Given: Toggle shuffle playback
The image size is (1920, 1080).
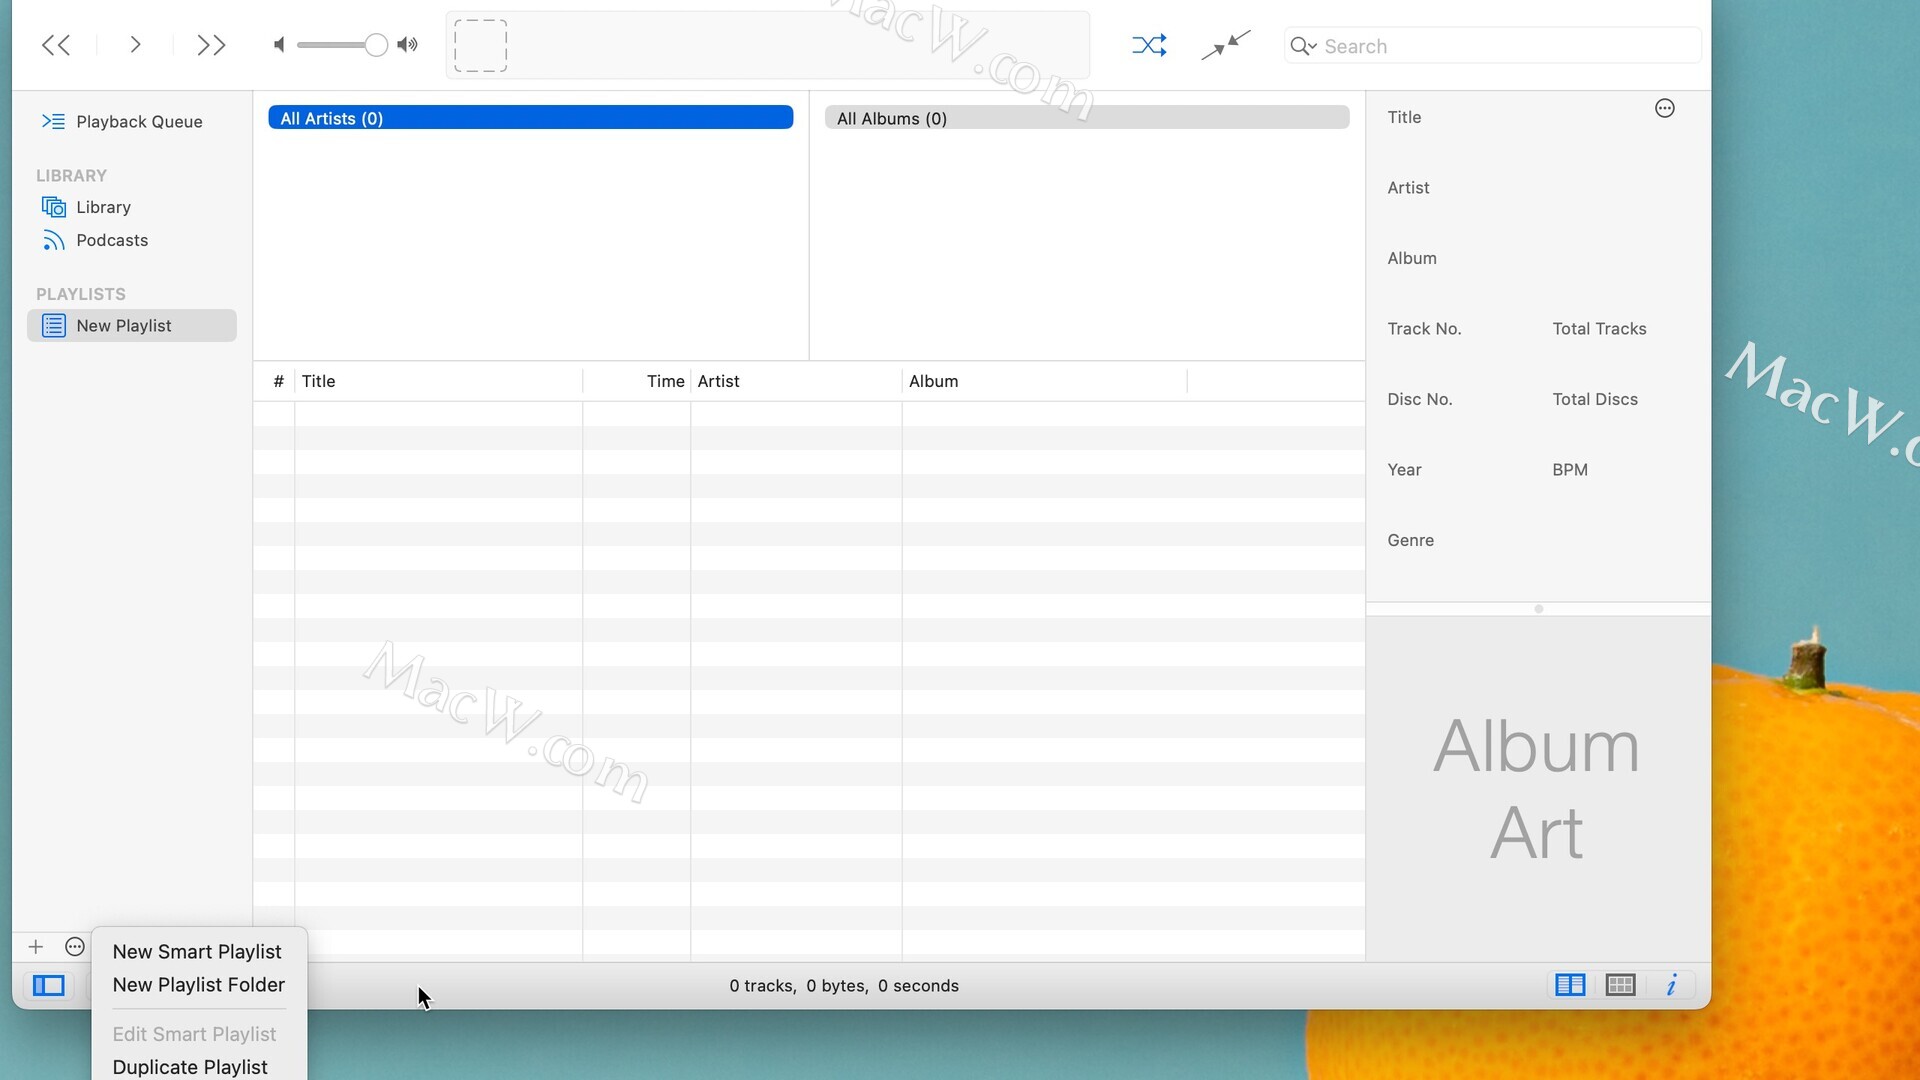Looking at the screenshot, I should pyautogui.click(x=1149, y=45).
